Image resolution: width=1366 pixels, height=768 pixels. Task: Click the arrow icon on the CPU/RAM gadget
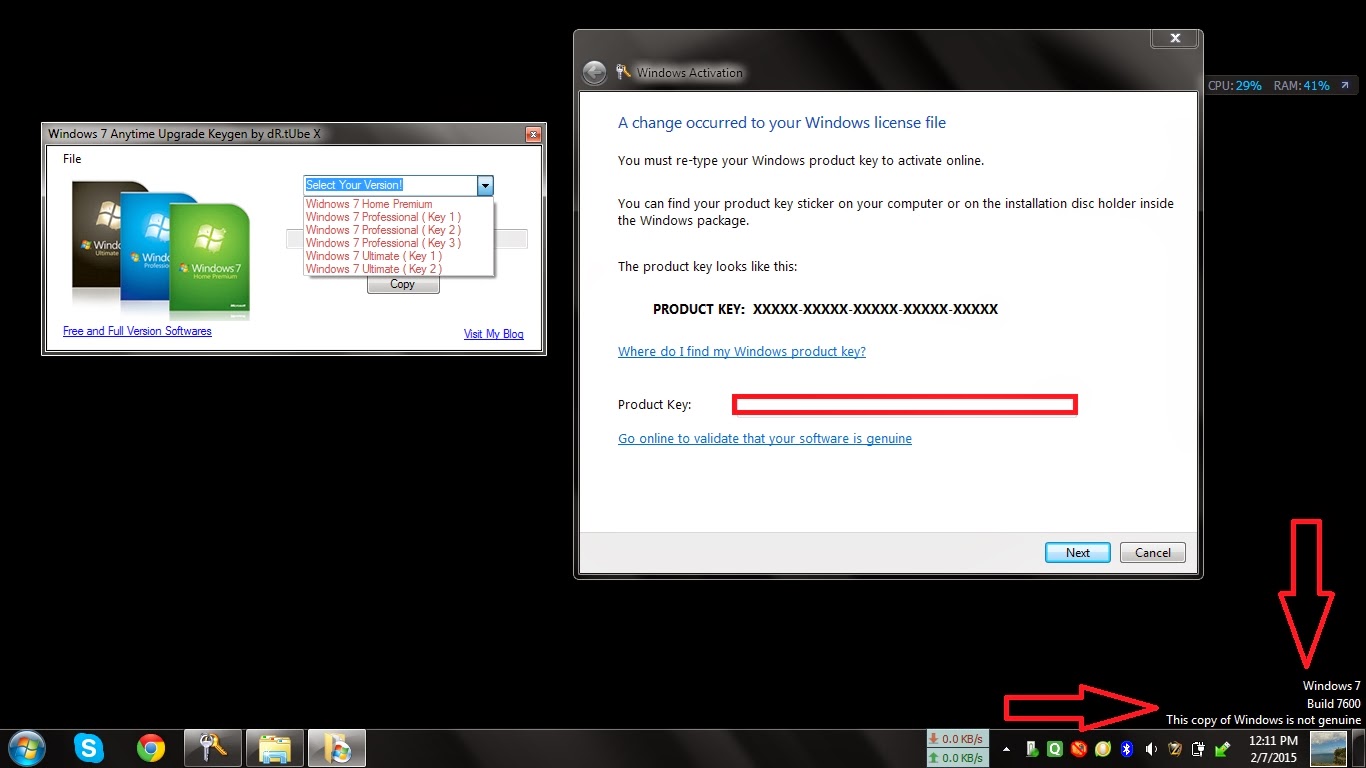coord(1344,86)
